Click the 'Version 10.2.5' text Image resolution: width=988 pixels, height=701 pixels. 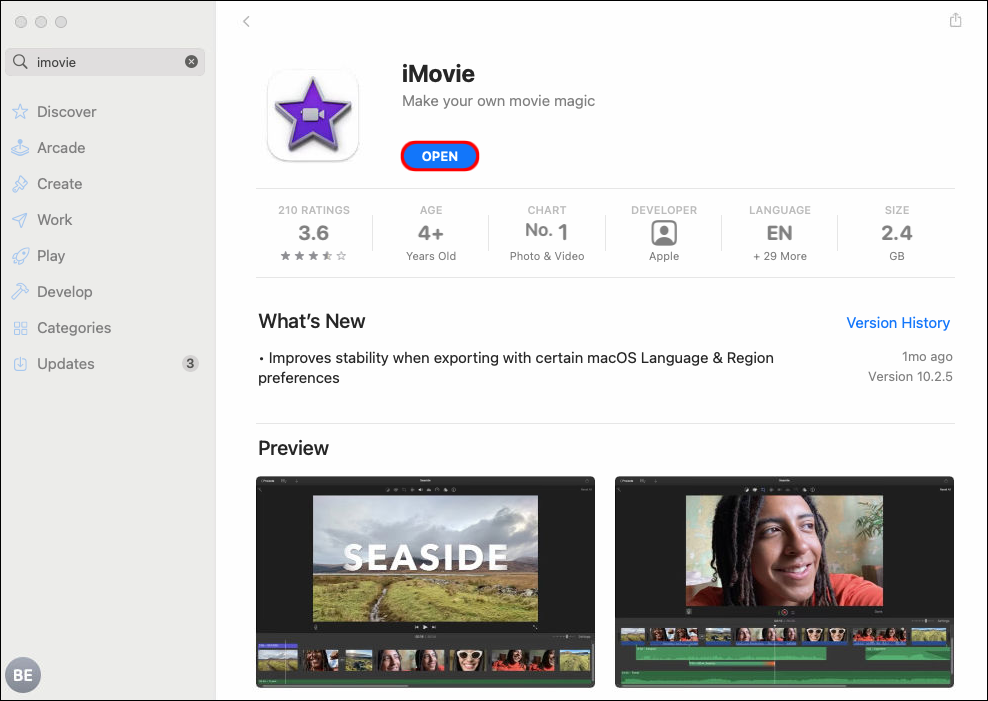pyautogui.click(x=910, y=377)
